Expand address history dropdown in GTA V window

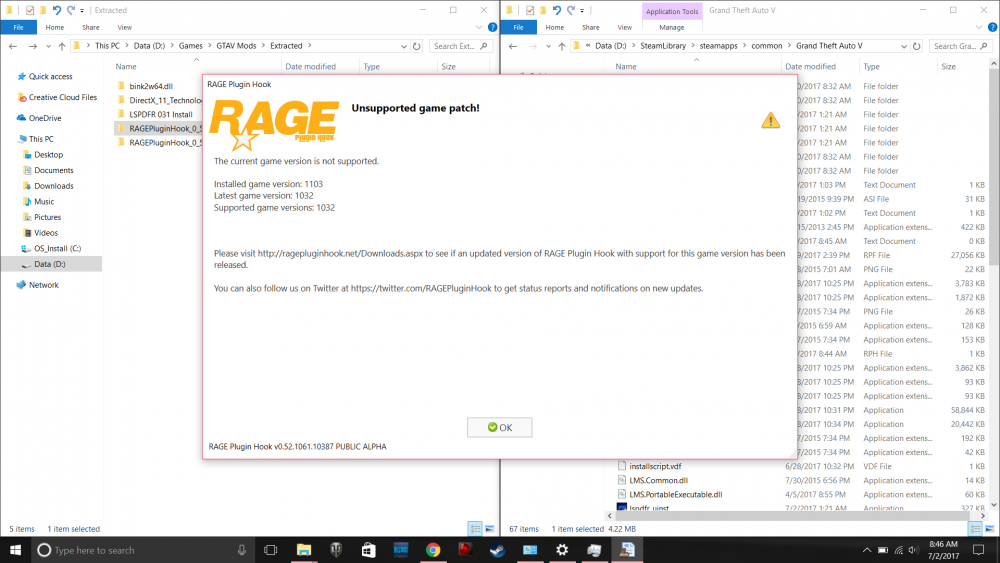pos(904,46)
